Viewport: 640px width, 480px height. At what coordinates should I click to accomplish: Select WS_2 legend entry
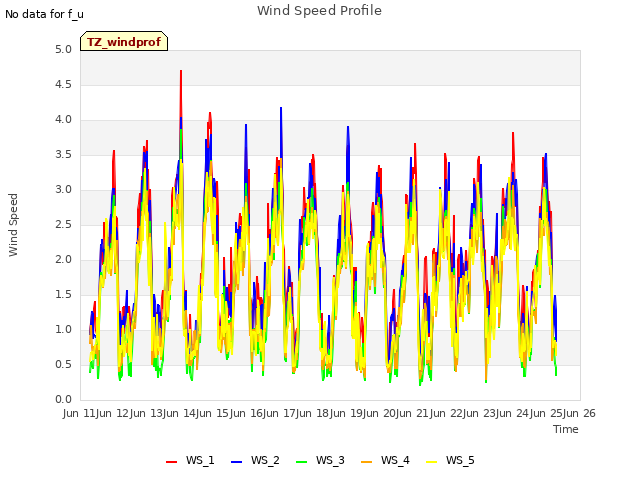click(255, 460)
